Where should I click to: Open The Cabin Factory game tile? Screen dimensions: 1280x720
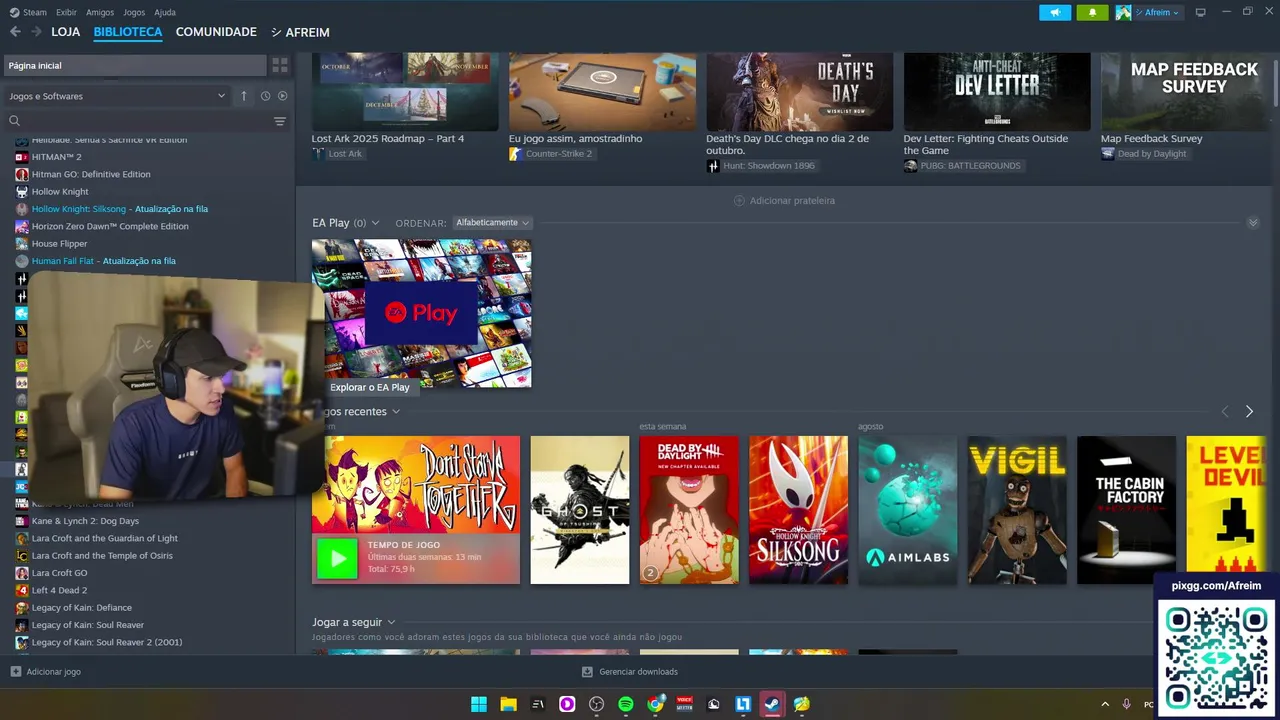(x=1126, y=510)
